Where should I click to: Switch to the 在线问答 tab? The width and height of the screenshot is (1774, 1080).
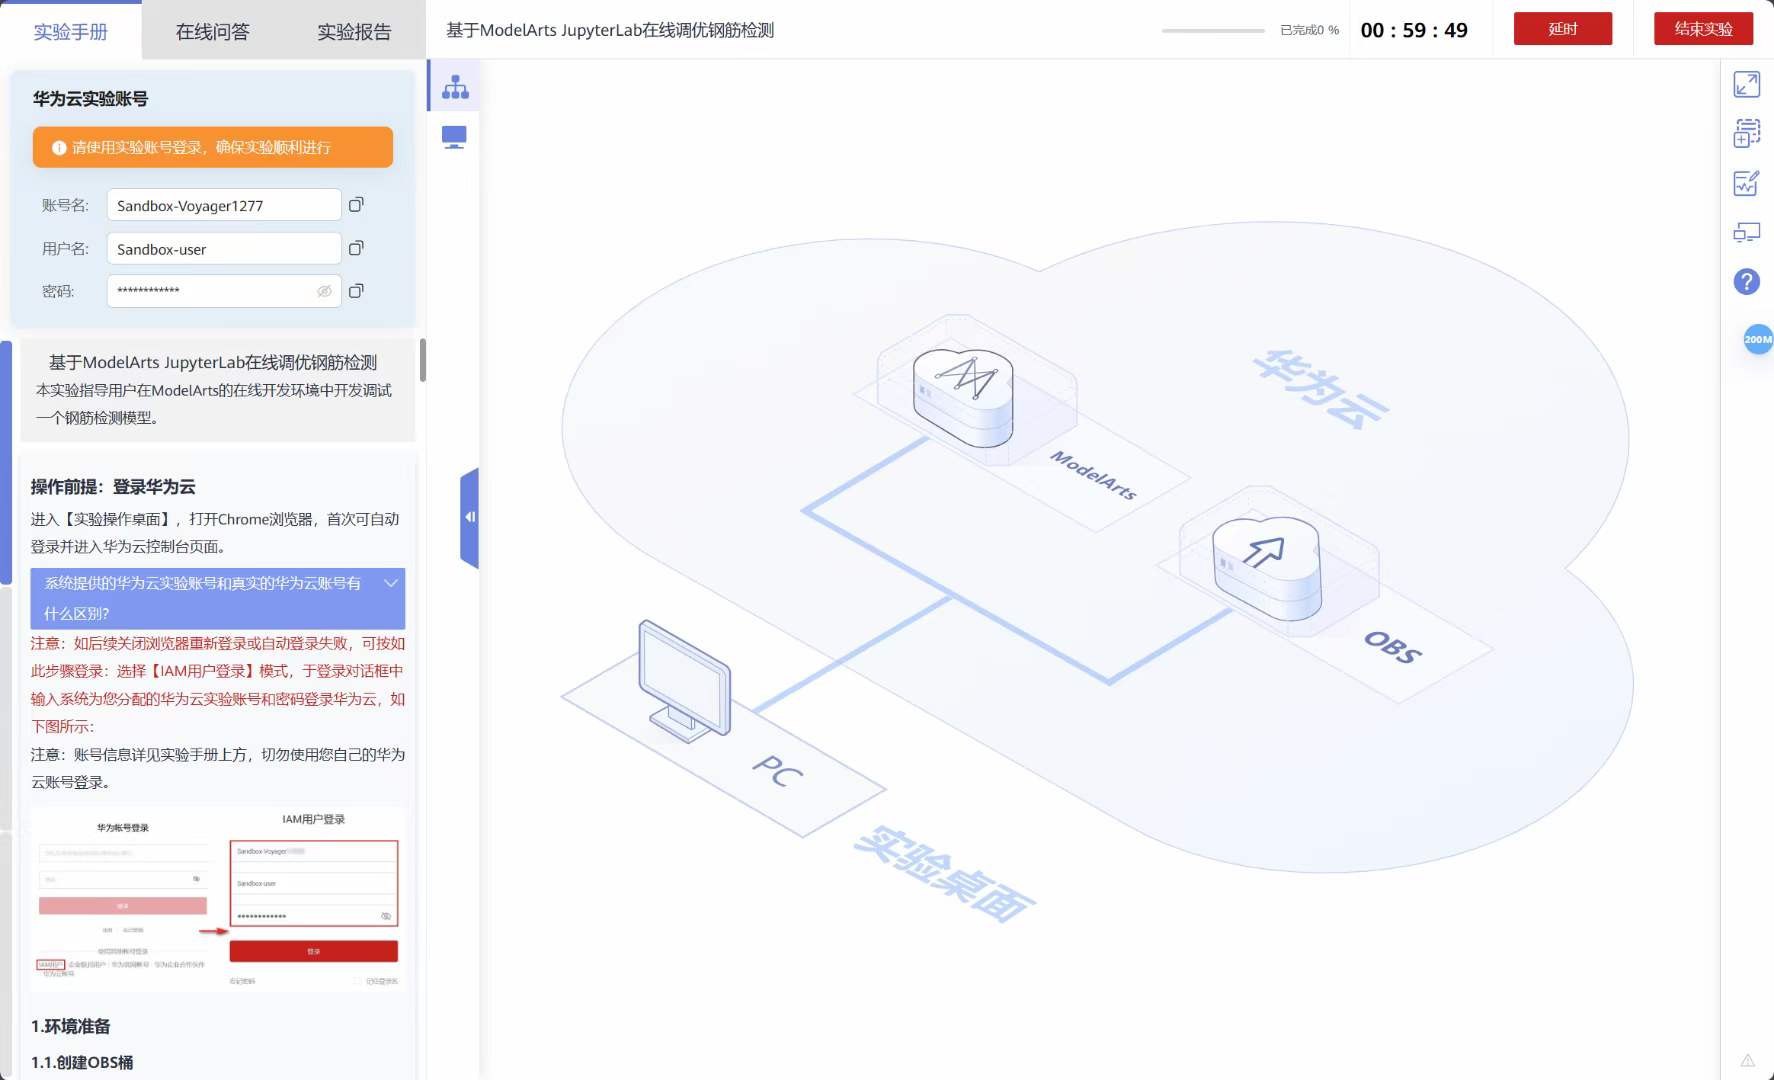(x=212, y=32)
